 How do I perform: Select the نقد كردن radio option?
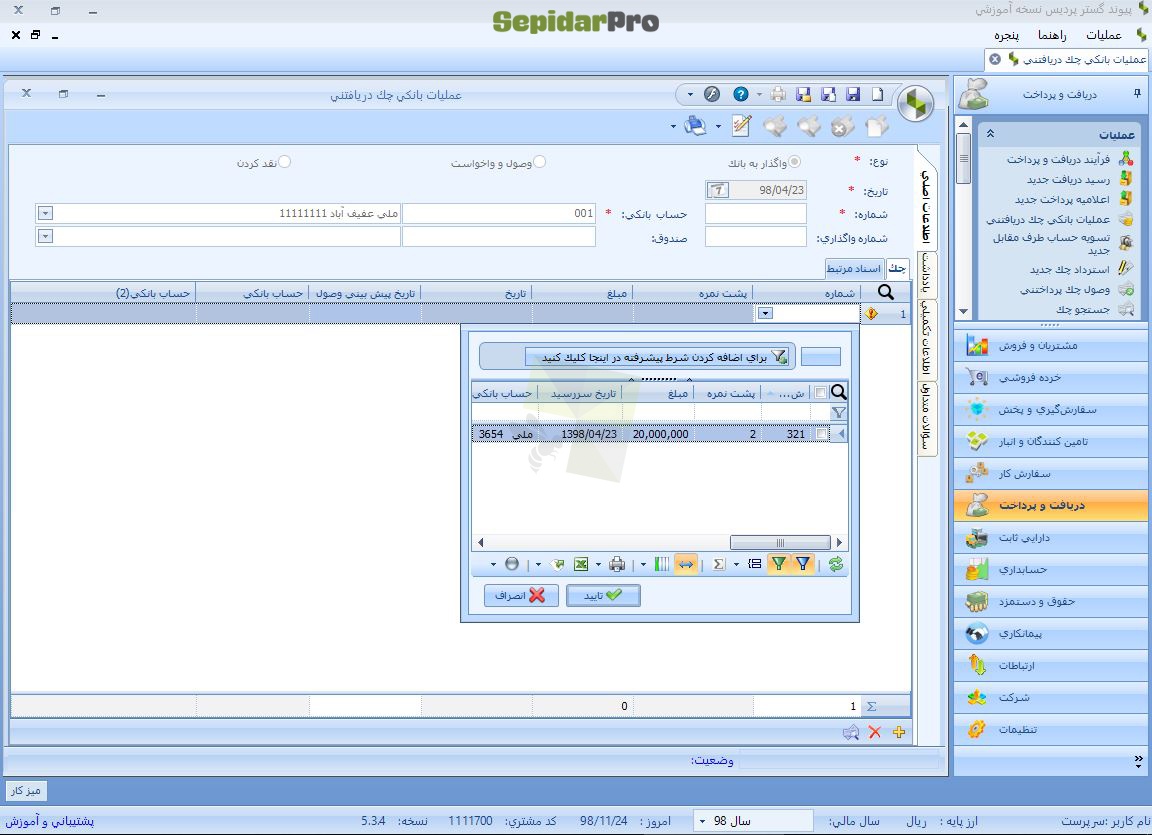[x=284, y=162]
